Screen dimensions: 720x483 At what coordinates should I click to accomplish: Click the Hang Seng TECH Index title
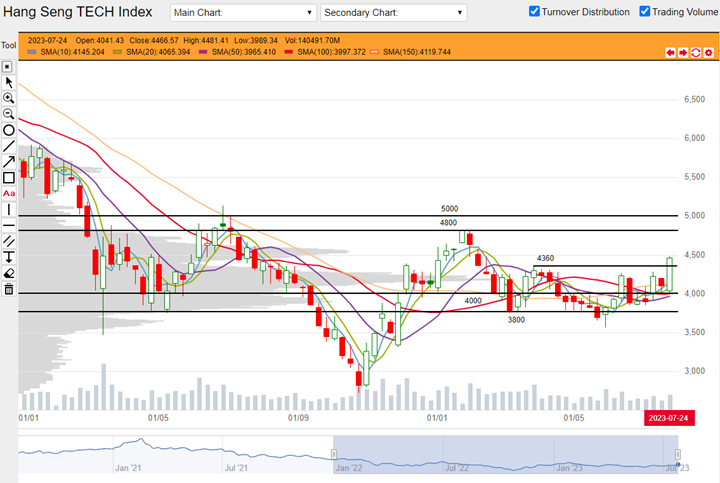click(x=78, y=12)
